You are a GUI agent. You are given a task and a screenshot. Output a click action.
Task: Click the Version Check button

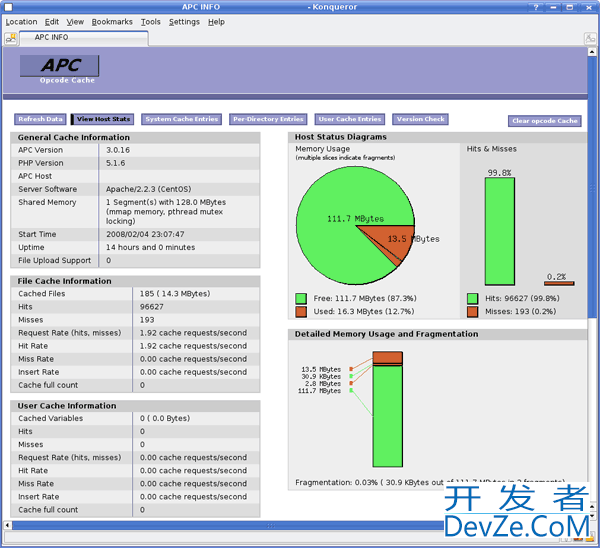420,119
